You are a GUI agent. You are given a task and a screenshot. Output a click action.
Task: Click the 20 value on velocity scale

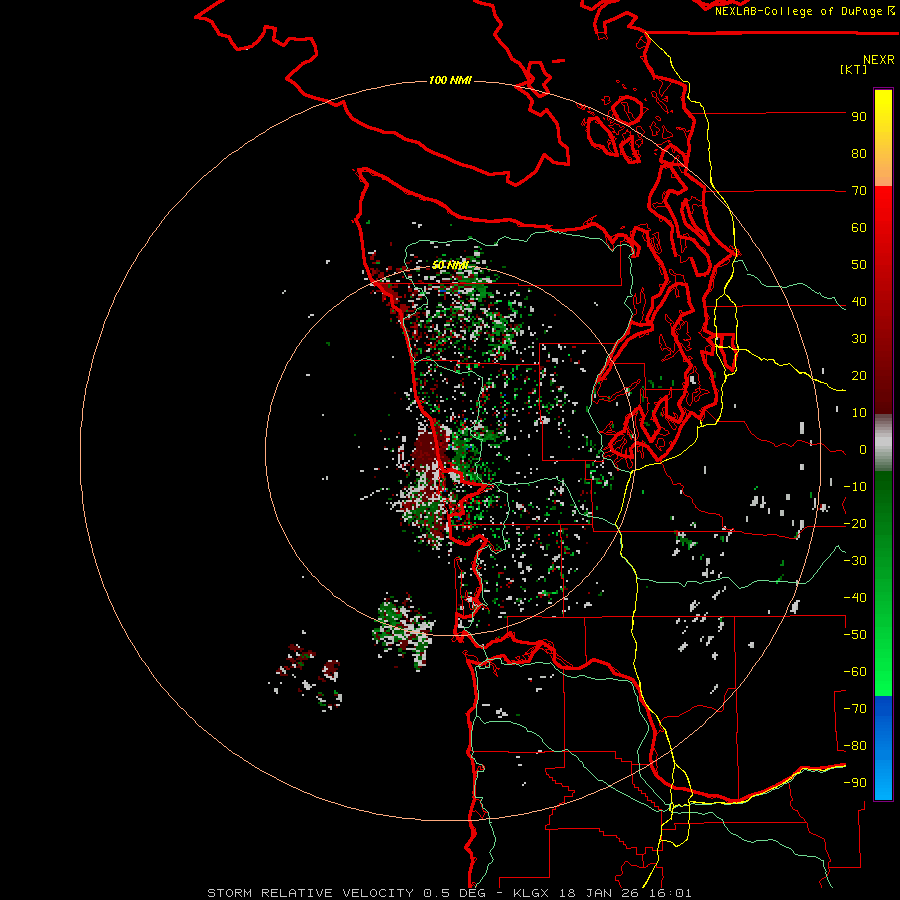[x=859, y=375]
